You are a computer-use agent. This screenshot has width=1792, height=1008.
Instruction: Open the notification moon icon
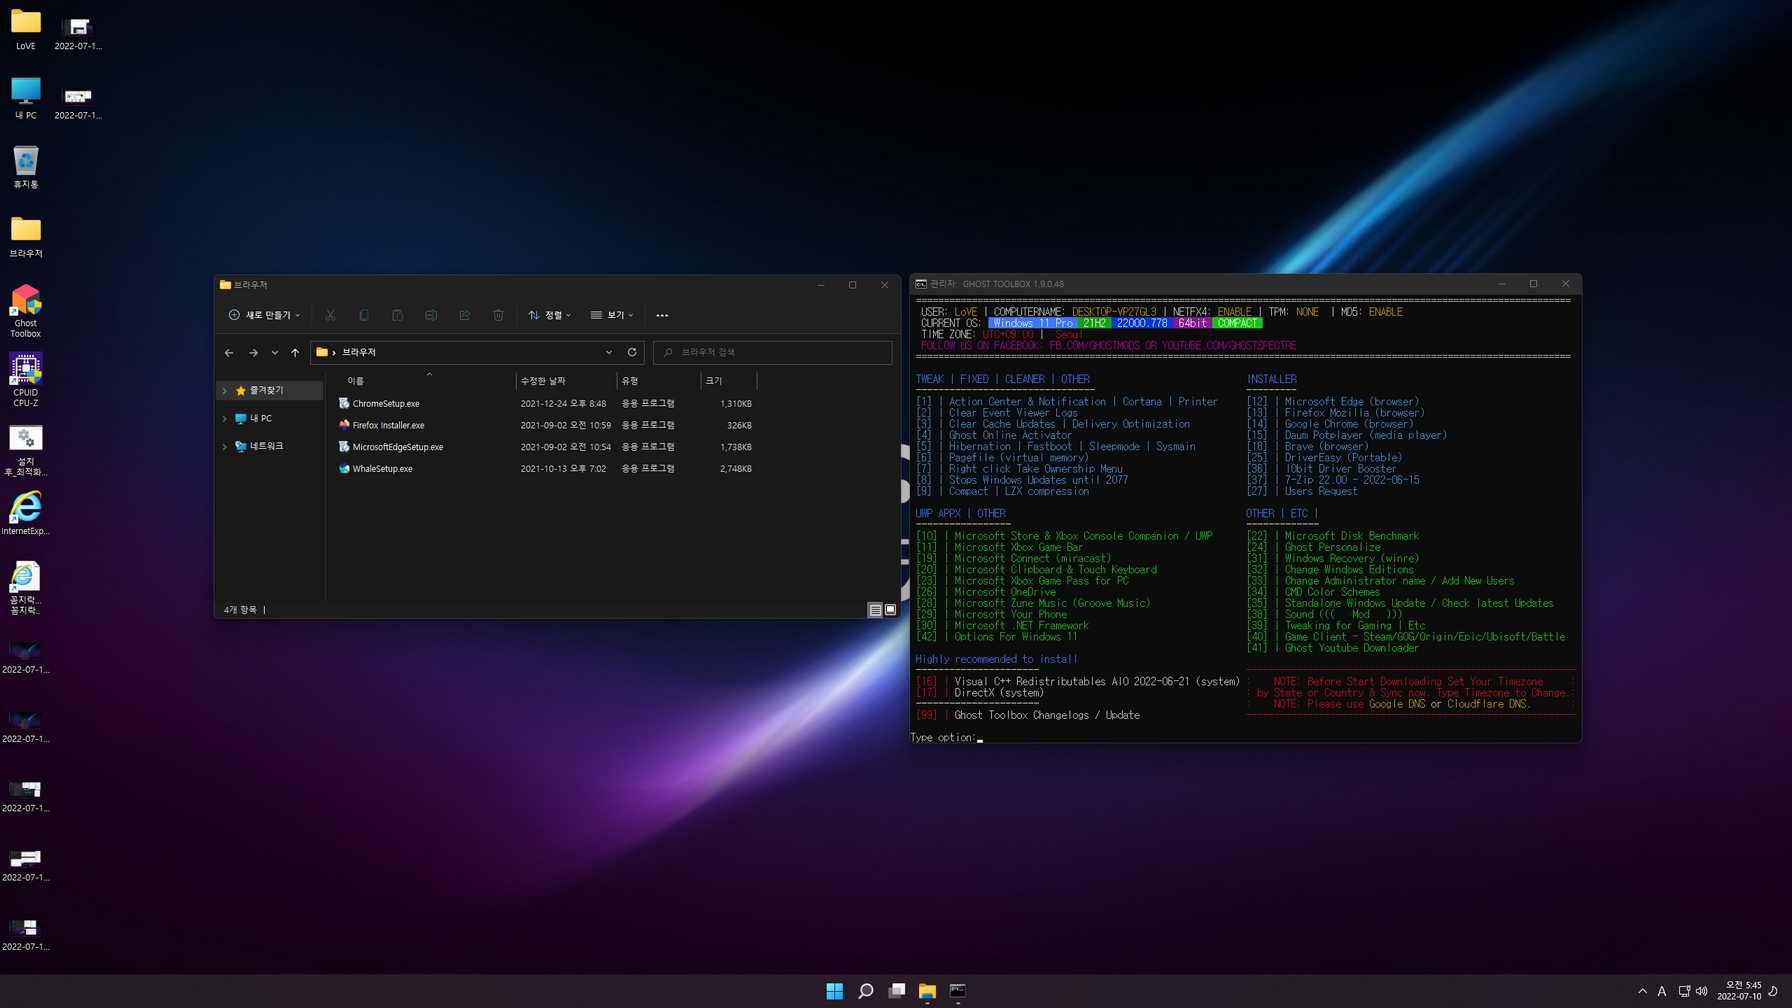[x=1774, y=991]
